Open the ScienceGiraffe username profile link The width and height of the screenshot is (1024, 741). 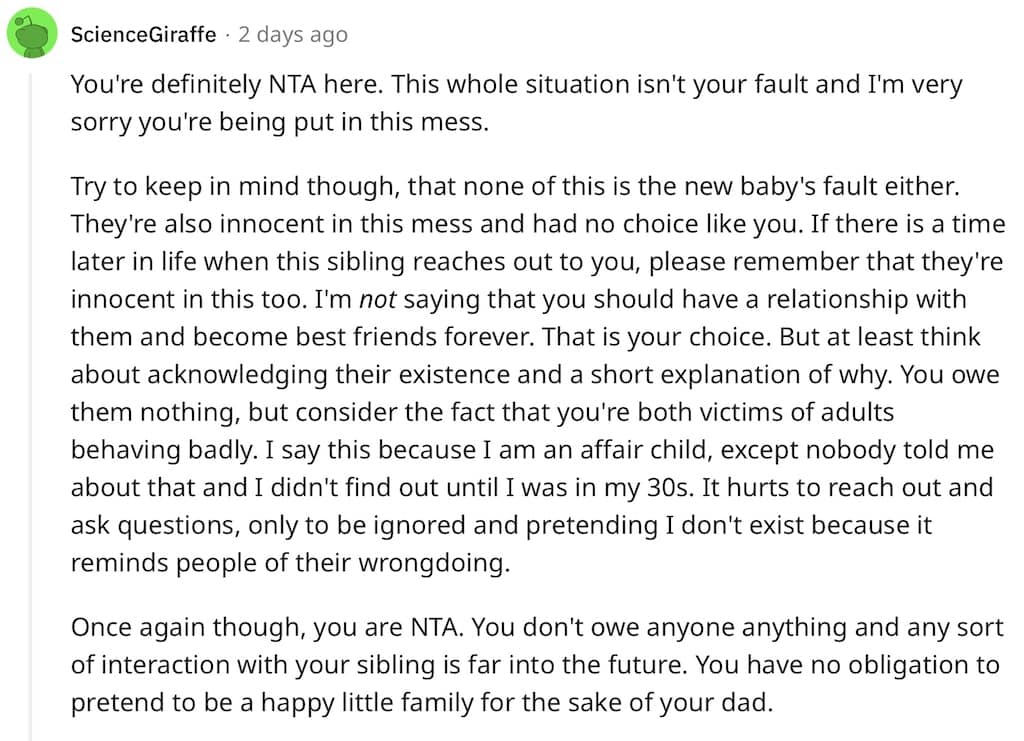143,34
